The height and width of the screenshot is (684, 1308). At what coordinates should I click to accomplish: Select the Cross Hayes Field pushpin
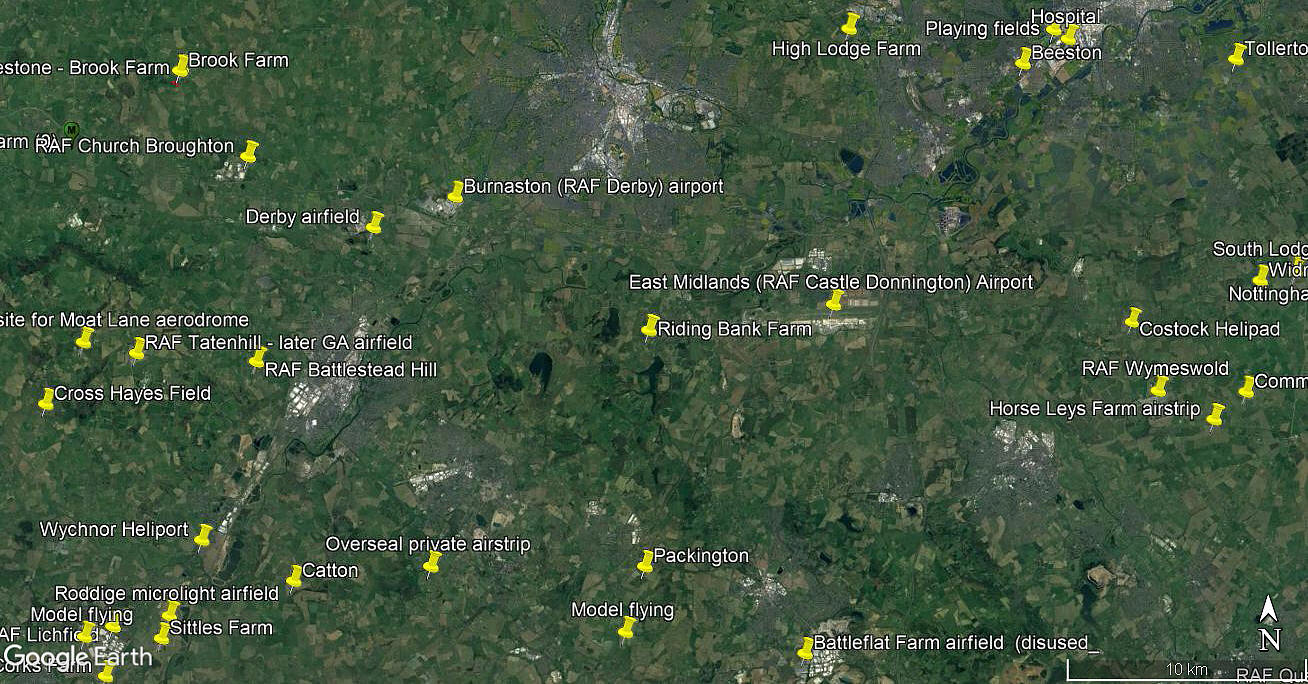coord(46,400)
